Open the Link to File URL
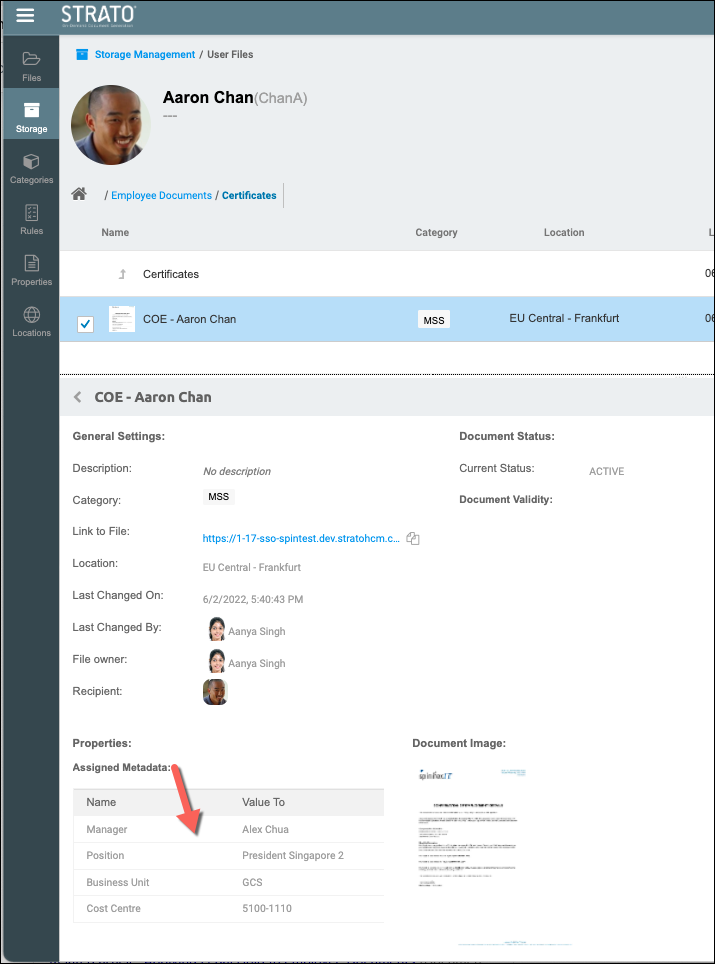715x964 pixels. [300, 538]
